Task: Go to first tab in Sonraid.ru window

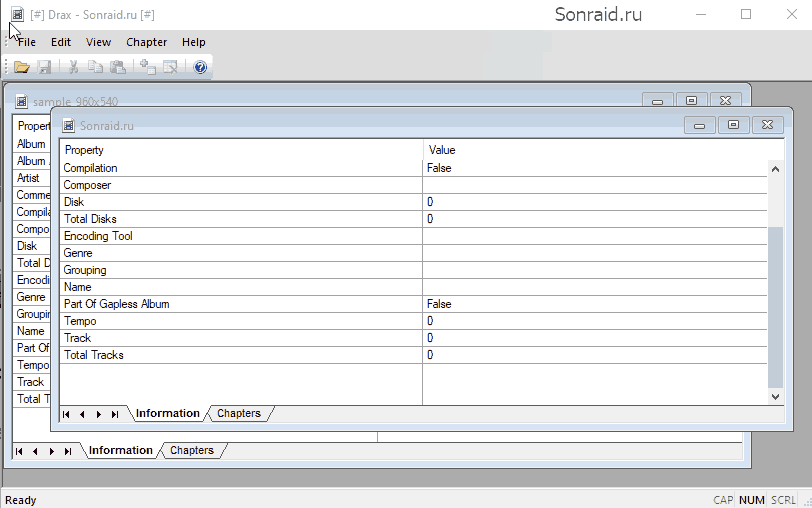Action: [x=66, y=414]
